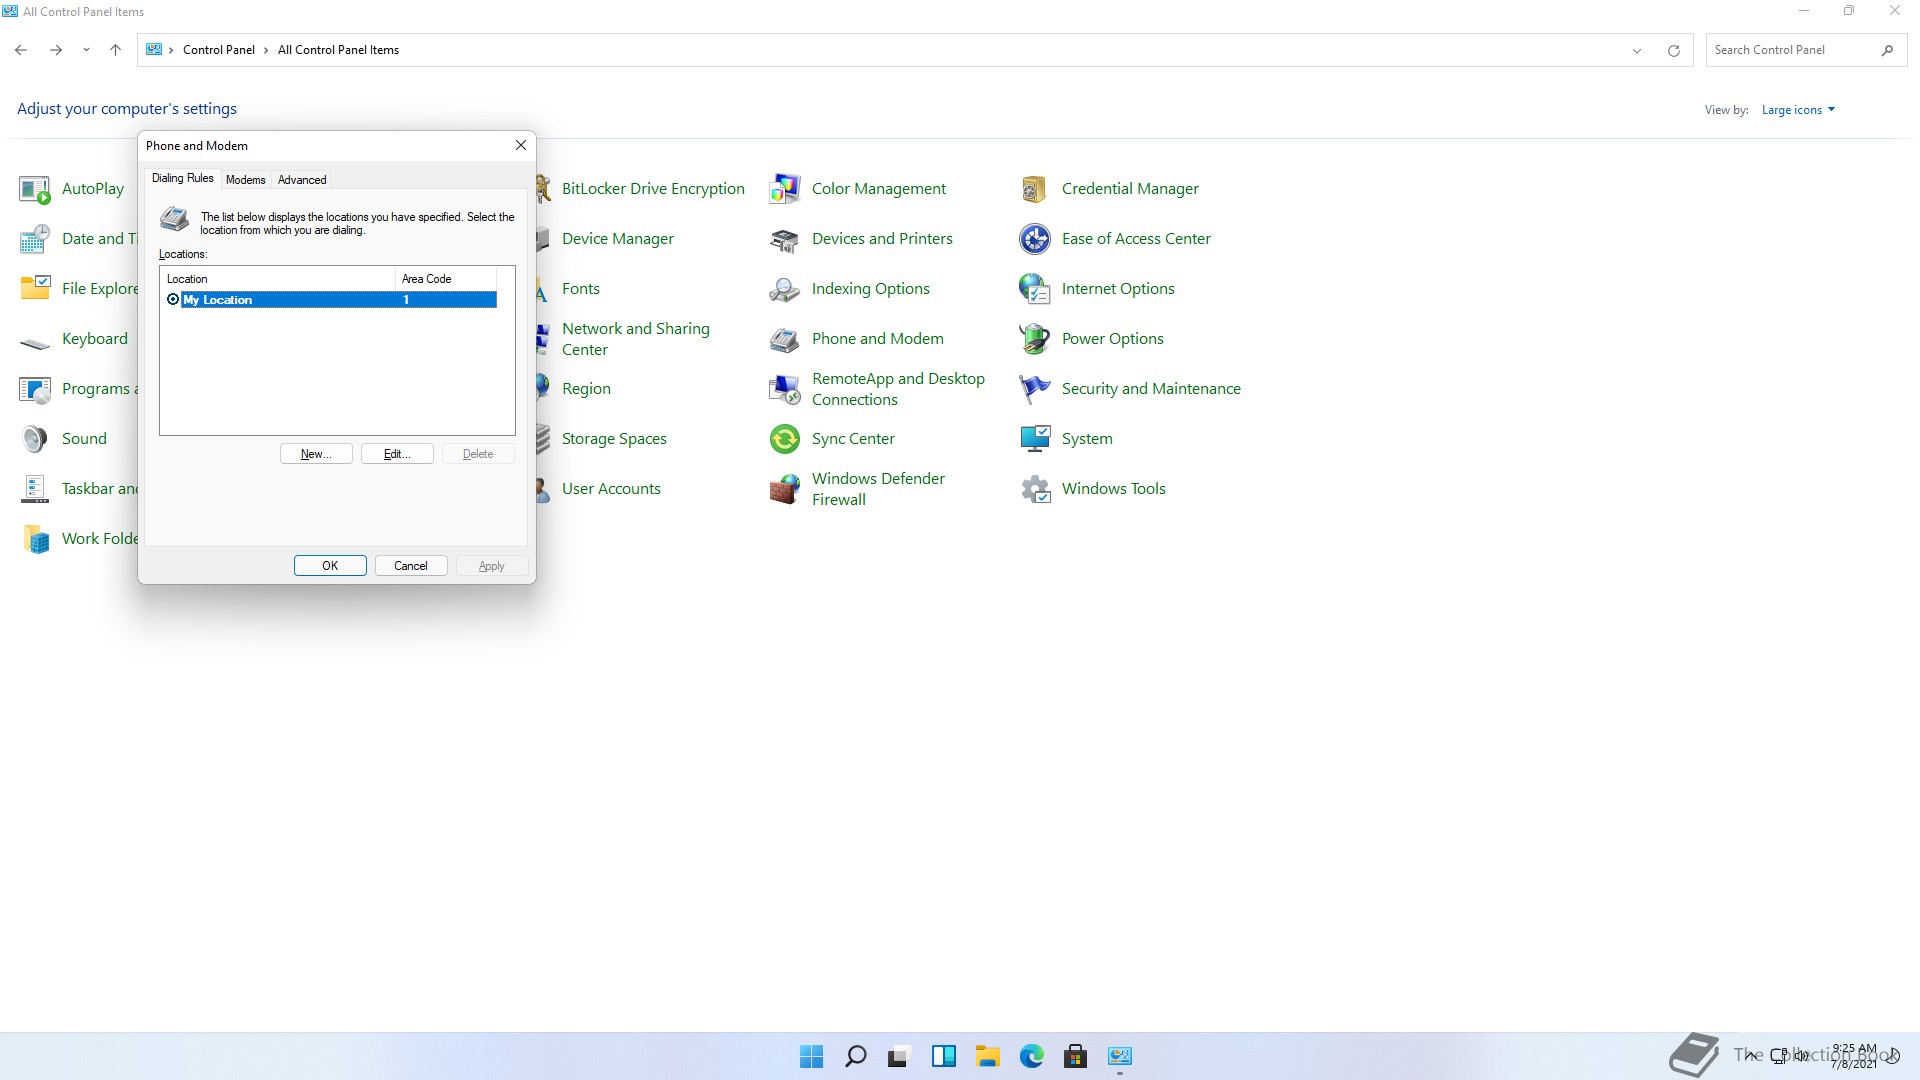Open the Sync Center icon
The width and height of the screenshot is (1920, 1080).
[x=785, y=439]
